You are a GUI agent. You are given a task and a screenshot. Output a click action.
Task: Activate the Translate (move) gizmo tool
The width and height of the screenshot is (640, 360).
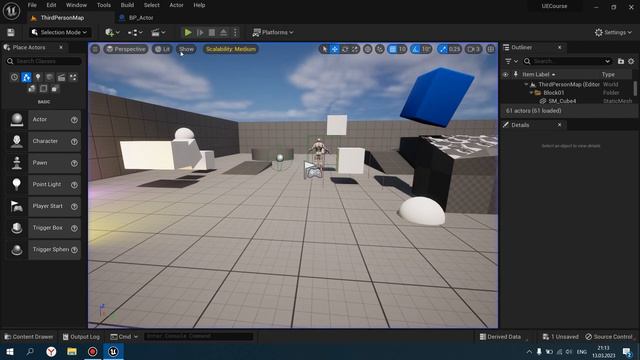(334, 49)
